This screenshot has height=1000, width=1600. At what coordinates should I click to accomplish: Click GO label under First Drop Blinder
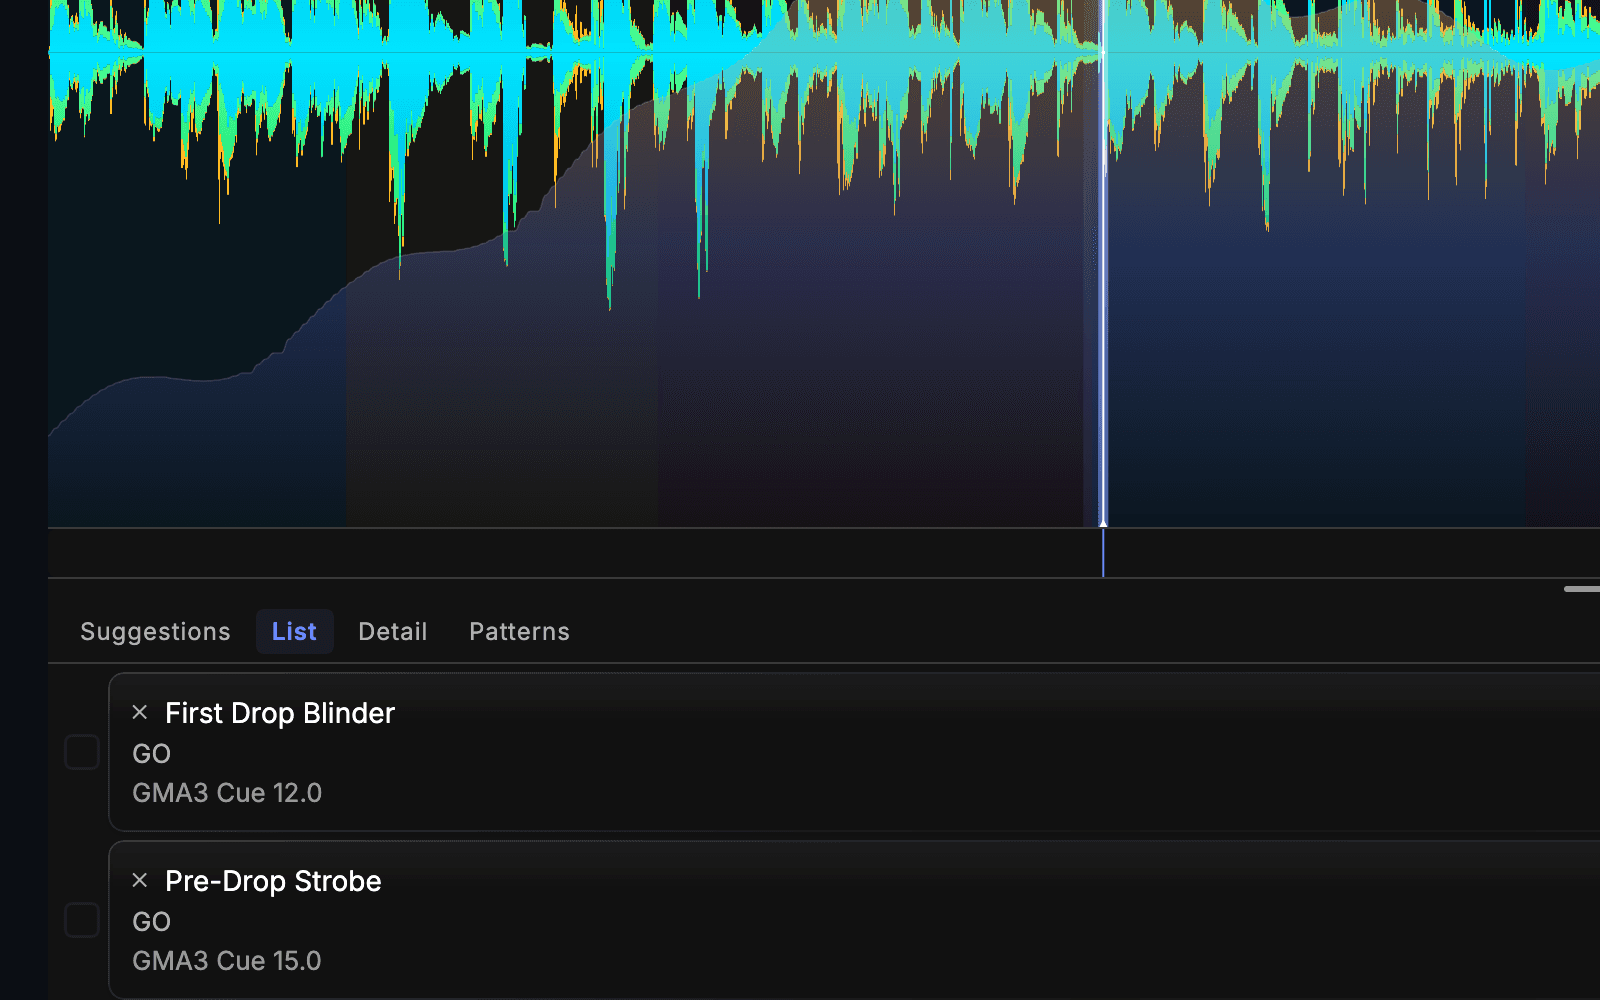click(152, 754)
